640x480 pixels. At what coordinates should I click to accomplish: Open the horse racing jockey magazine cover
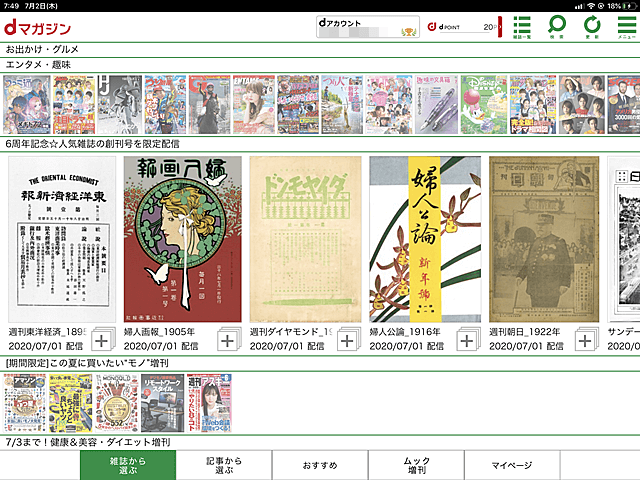coord(209,104)
